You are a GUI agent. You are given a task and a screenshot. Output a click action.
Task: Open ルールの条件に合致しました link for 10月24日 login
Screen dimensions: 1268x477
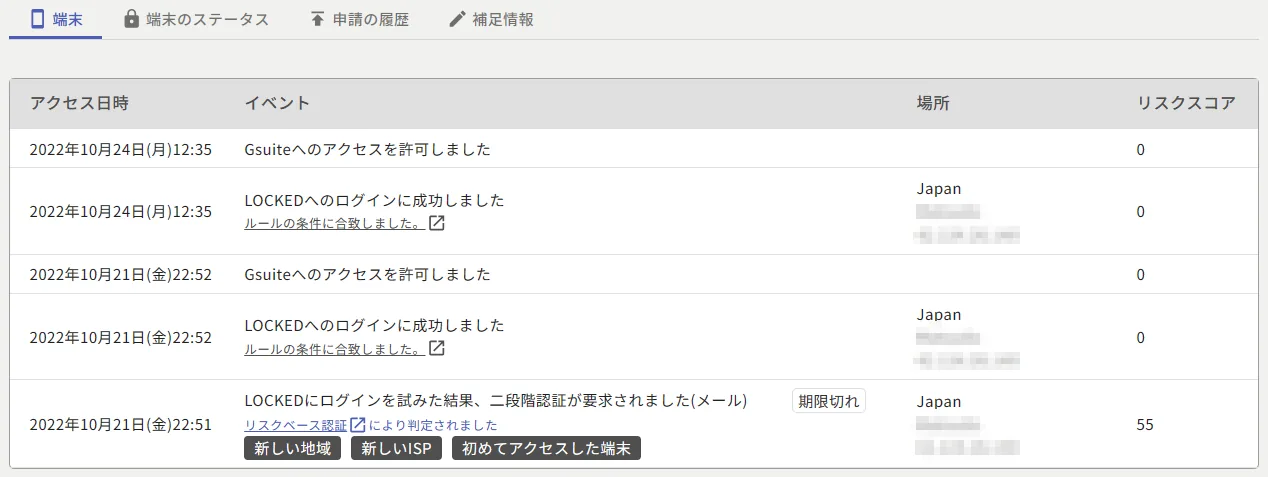point(335,223)
